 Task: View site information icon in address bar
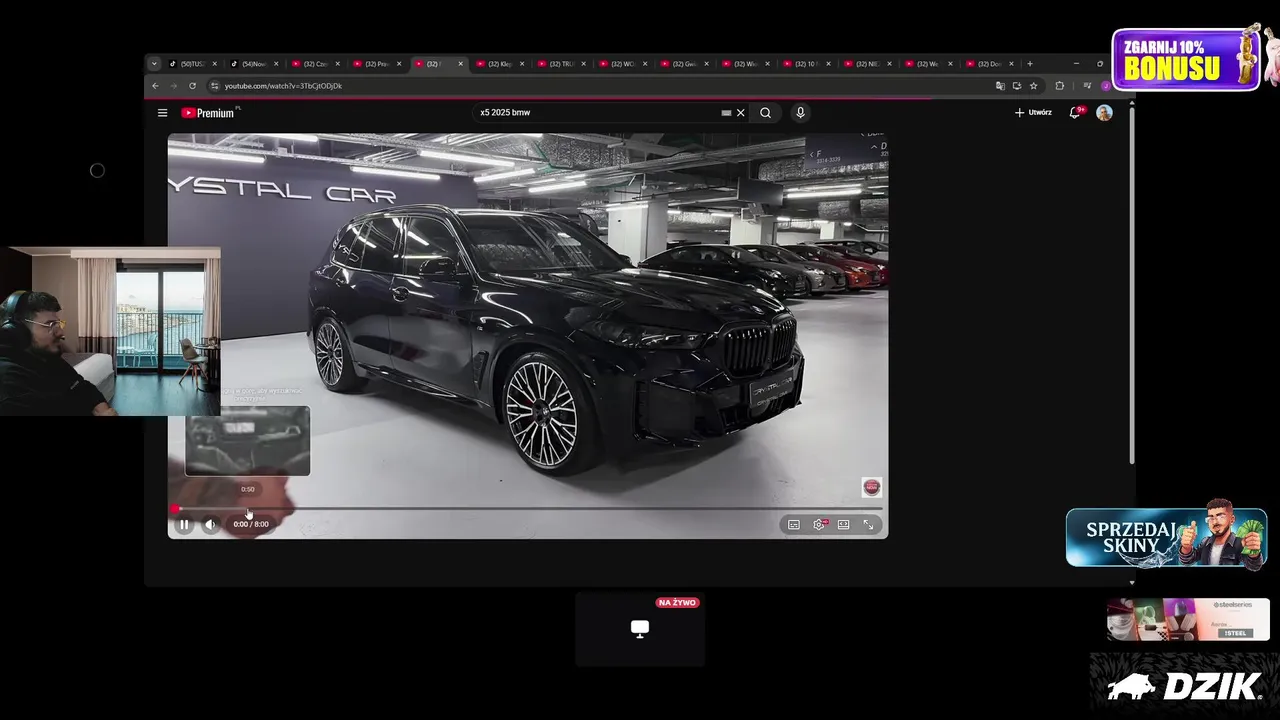tap(214, 86)
